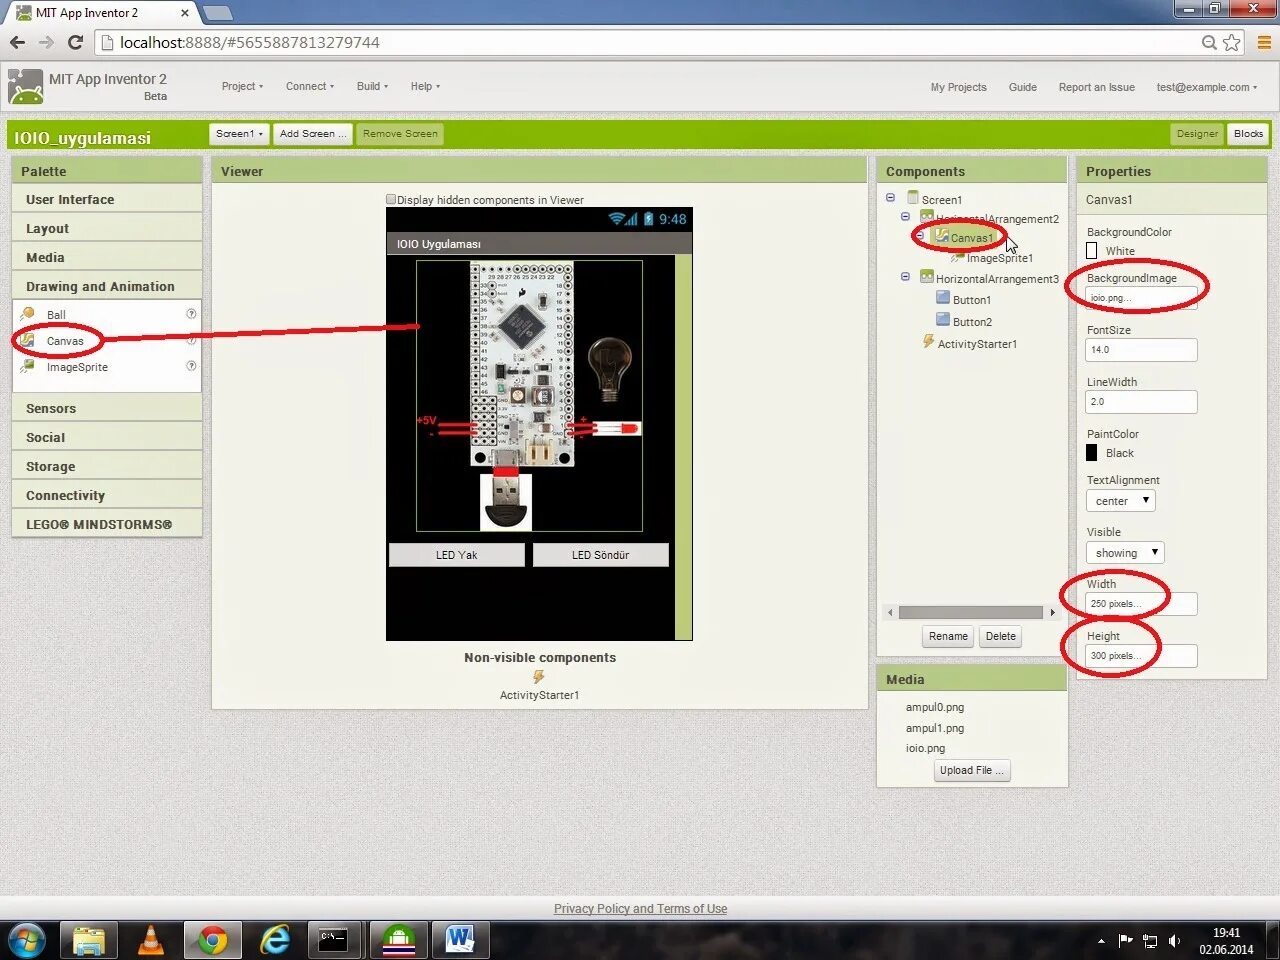
Task: Click LED Yak button in Viewer
Action: tap(457, 555)
